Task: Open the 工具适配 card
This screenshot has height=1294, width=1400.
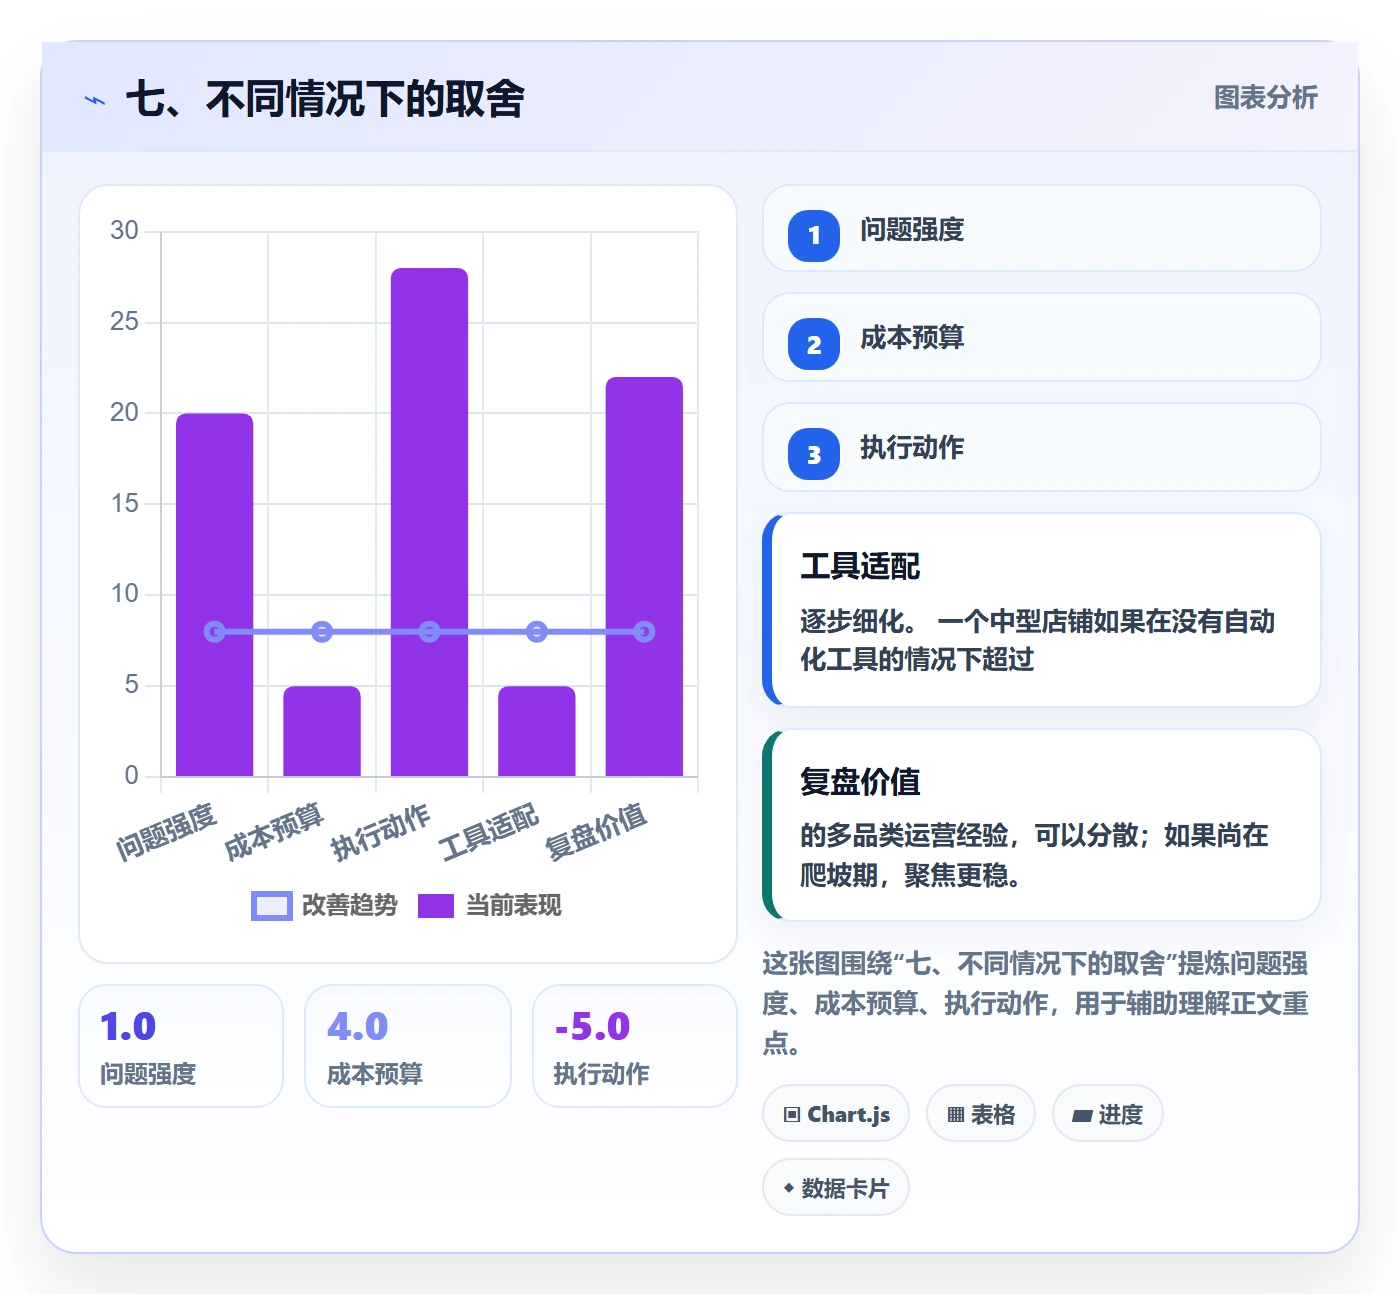Action: (x=1041, y=610)
